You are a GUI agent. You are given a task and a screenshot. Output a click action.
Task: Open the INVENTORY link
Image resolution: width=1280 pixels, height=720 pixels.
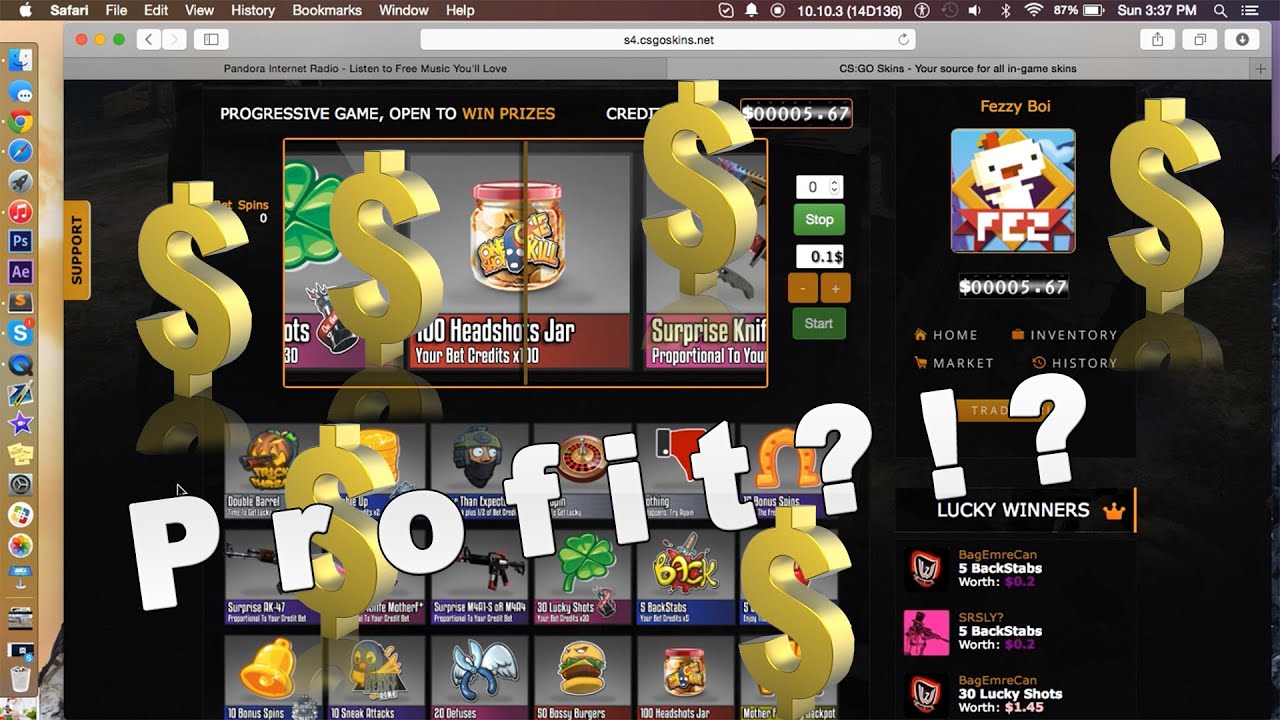[1064, 335]
